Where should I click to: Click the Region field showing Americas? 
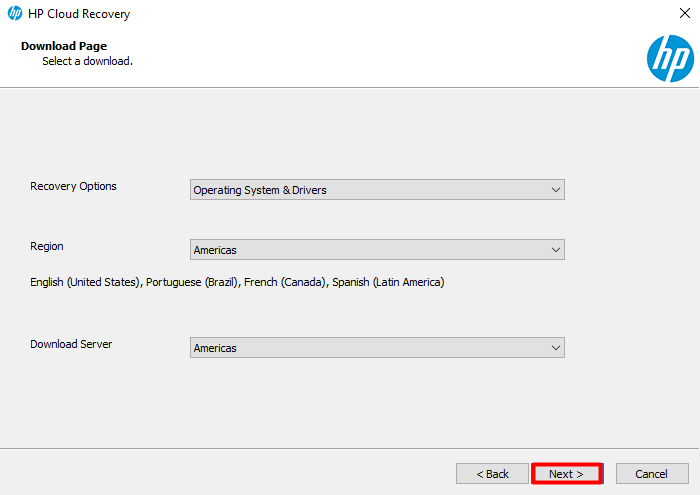(377, 250)
